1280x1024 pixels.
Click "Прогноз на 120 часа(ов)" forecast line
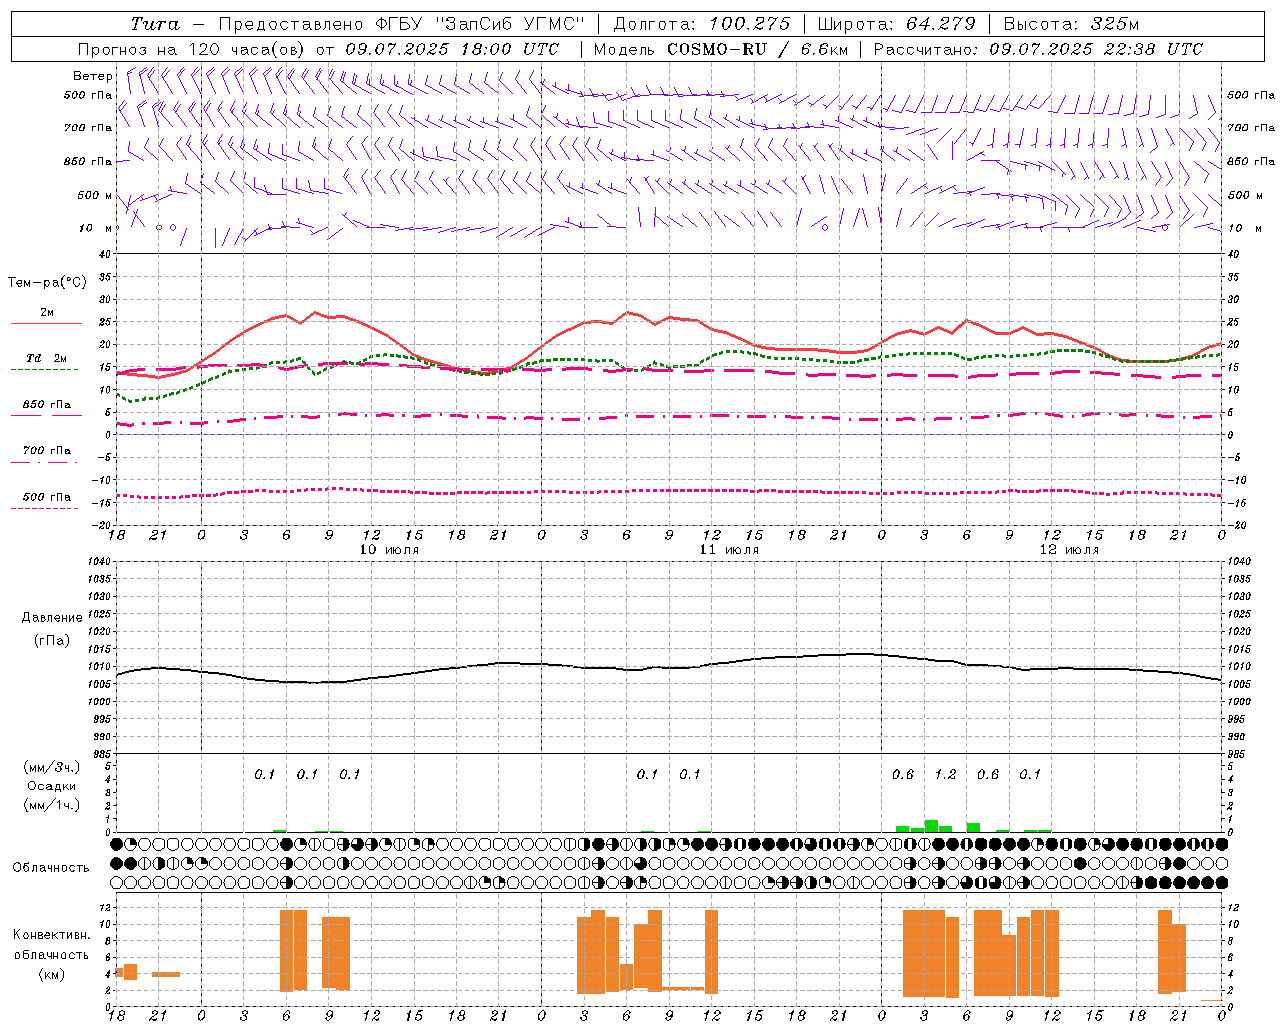191,48
